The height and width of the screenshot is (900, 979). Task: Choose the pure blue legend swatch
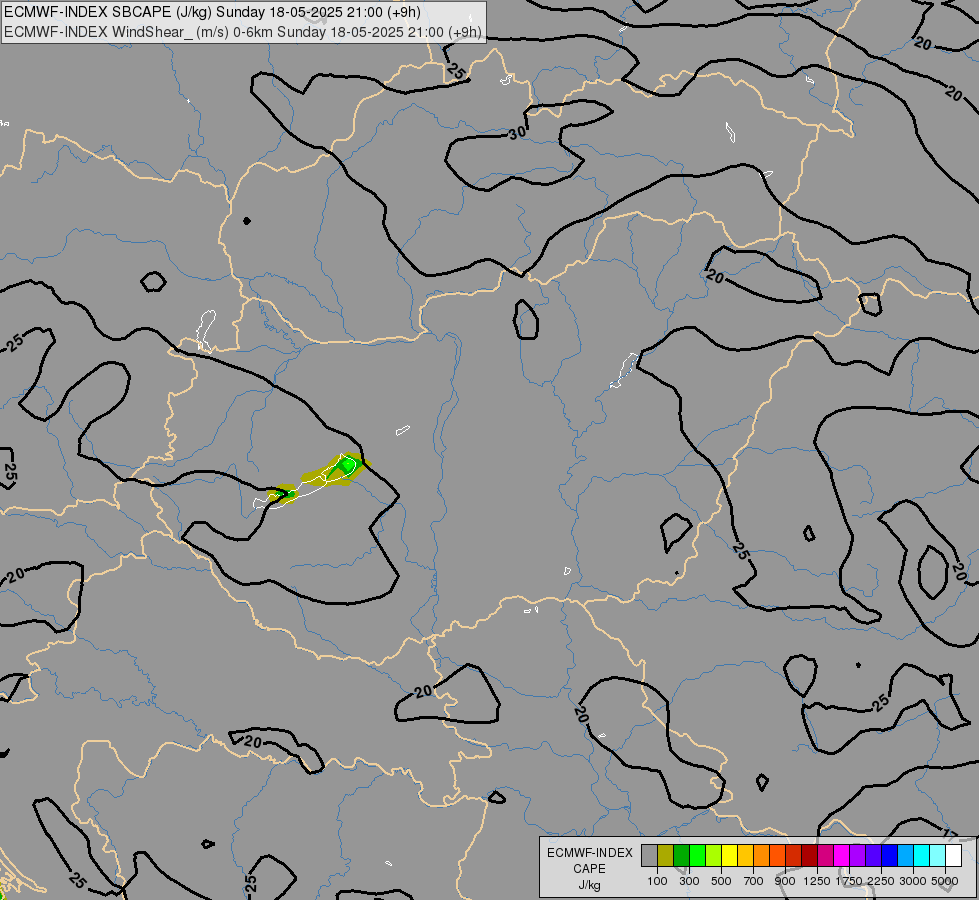click(x=889, y=856)
